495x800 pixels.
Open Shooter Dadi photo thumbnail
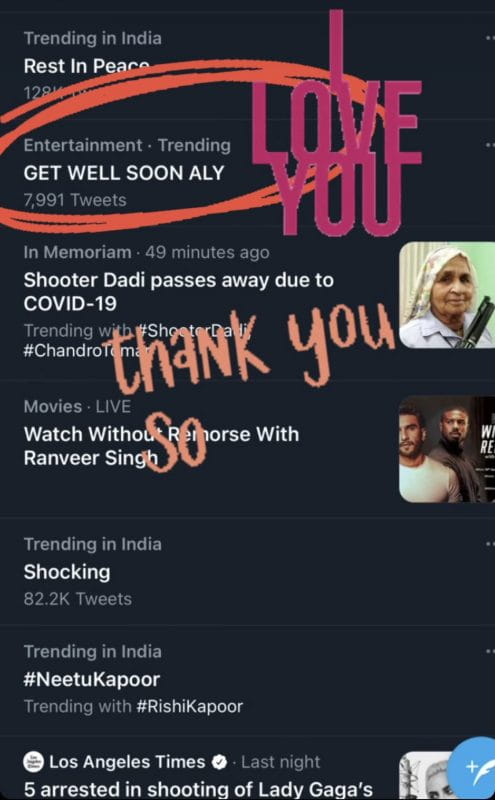[x=447, y=295]
